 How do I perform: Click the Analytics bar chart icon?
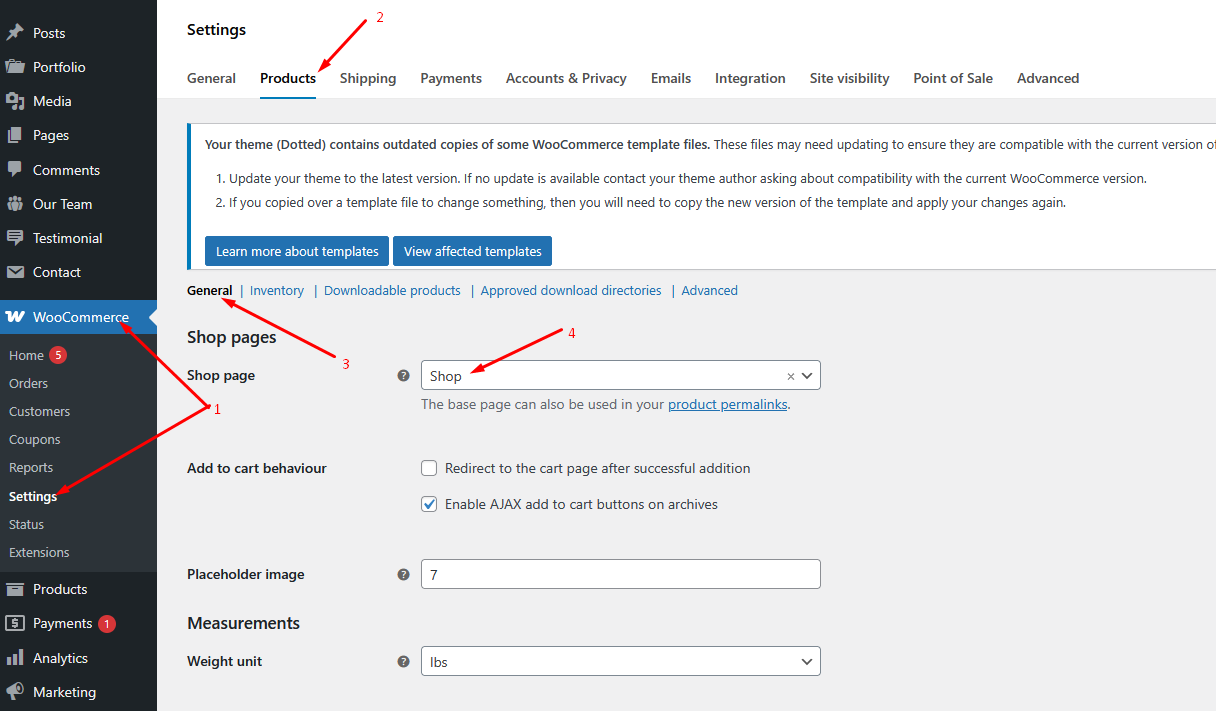[15, 658]
